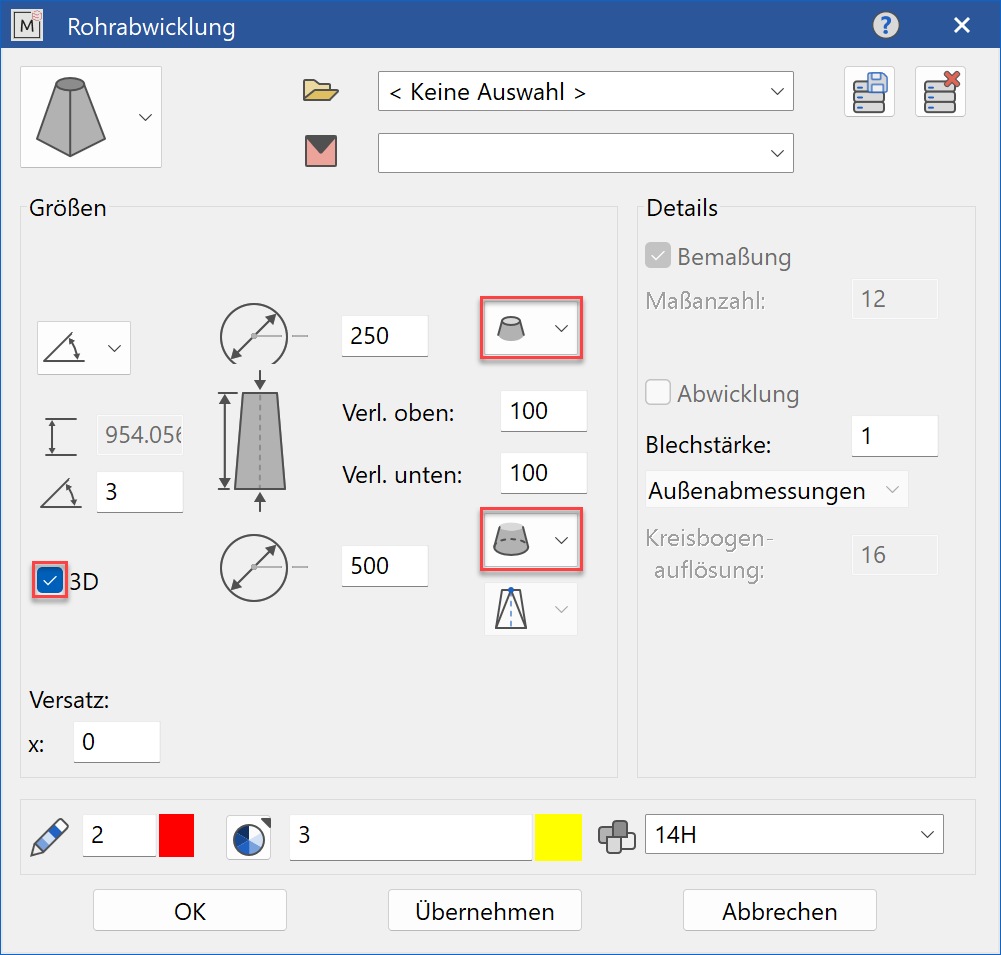The image size is (1001, 955).
Task: Click the Kreisbogenauflösung field with 16
Action: pos(894,555)
